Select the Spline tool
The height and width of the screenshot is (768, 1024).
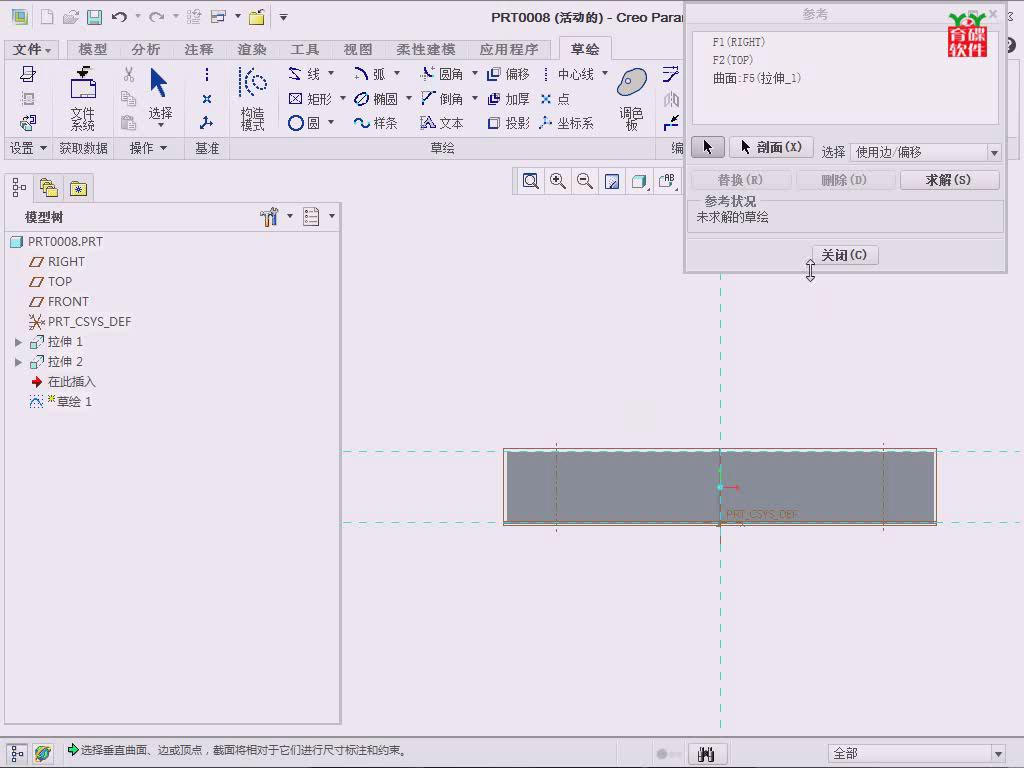pyautogui.click(x=376, y=123)
